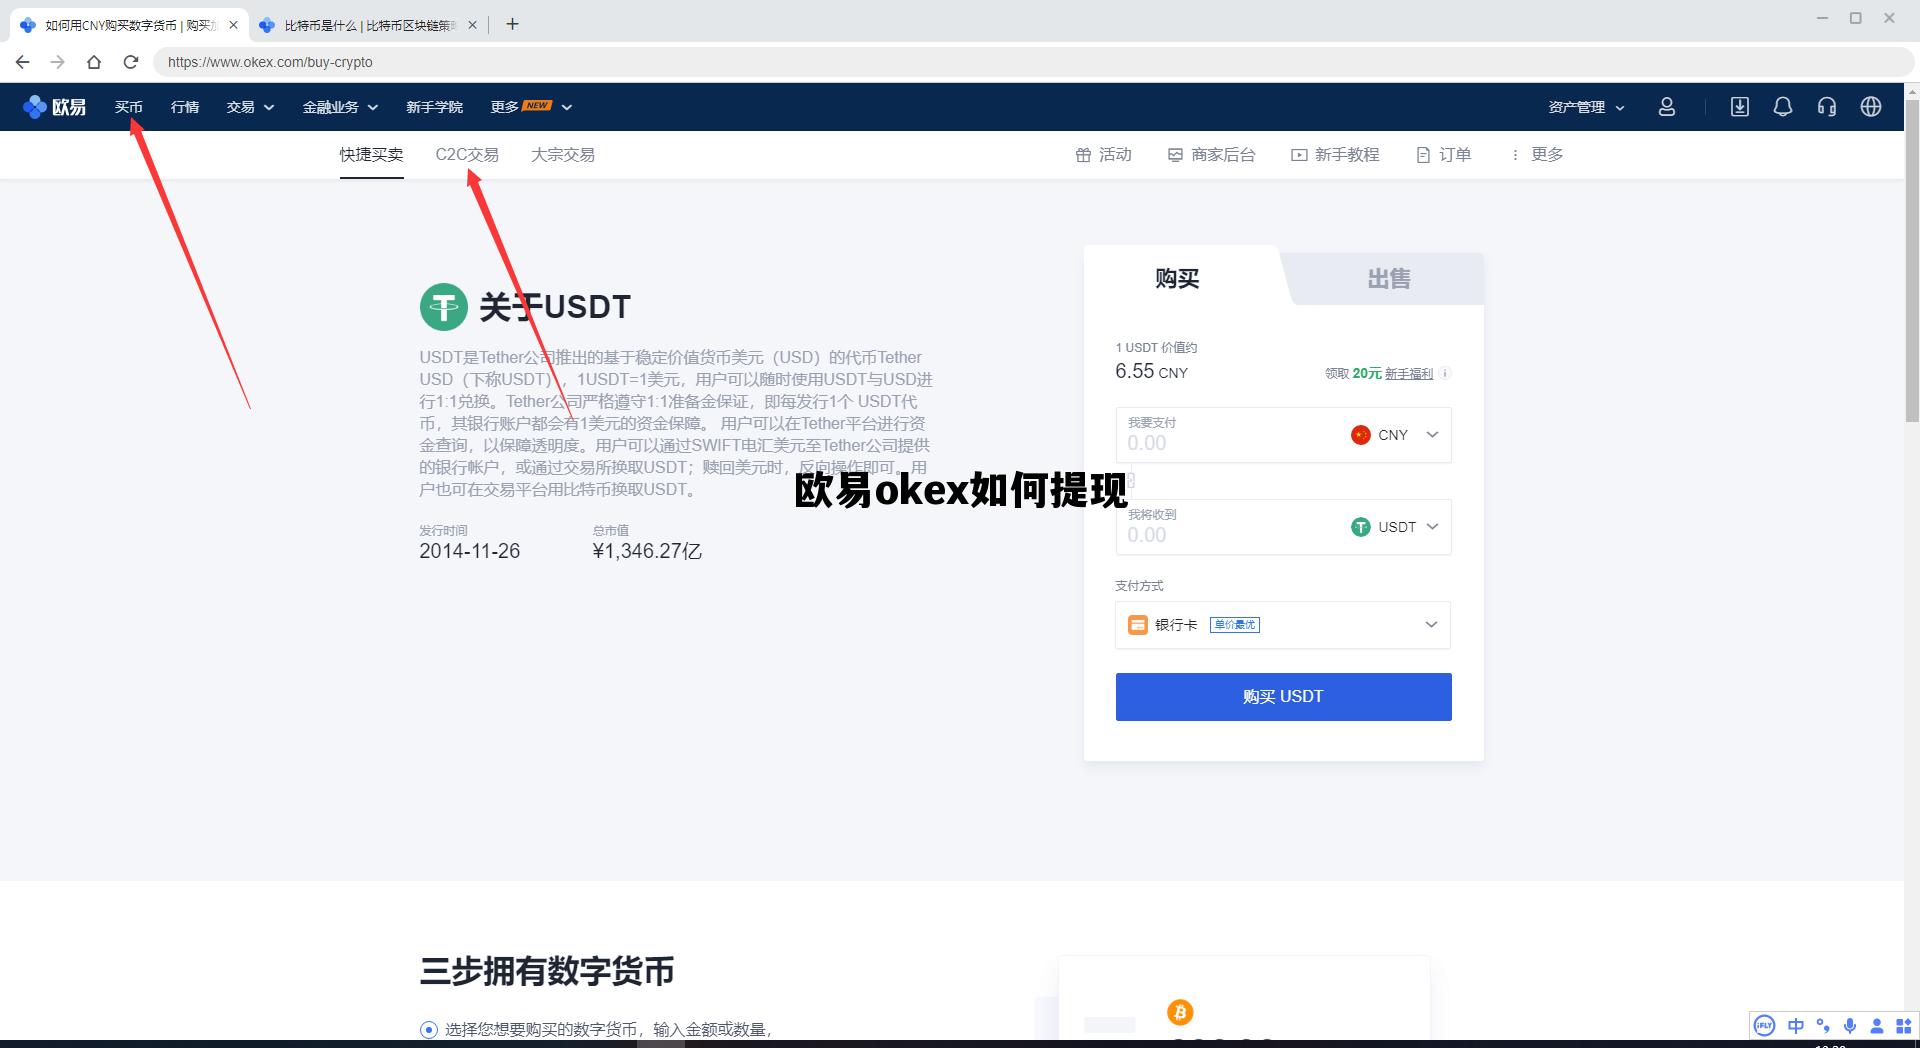The height and width of the screenshot is (1048, 1920).
Task: Click the download app icon in top navbar
Action: tap(1739, 107)
